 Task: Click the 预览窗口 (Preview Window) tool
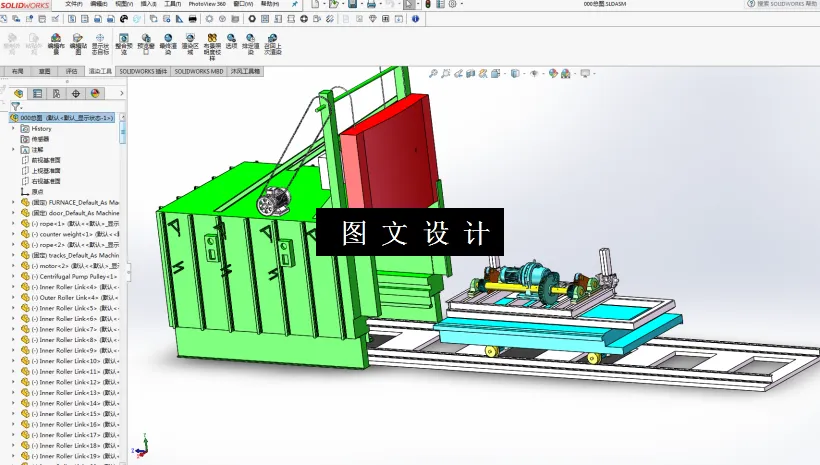[x=146, y=43]
